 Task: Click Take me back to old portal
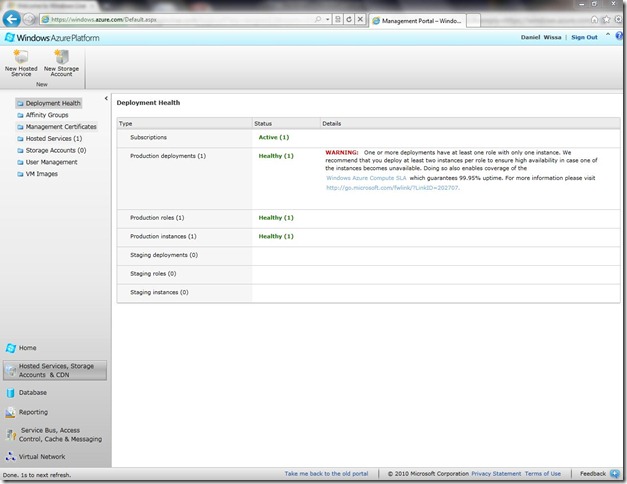click(x=326, y=473)
